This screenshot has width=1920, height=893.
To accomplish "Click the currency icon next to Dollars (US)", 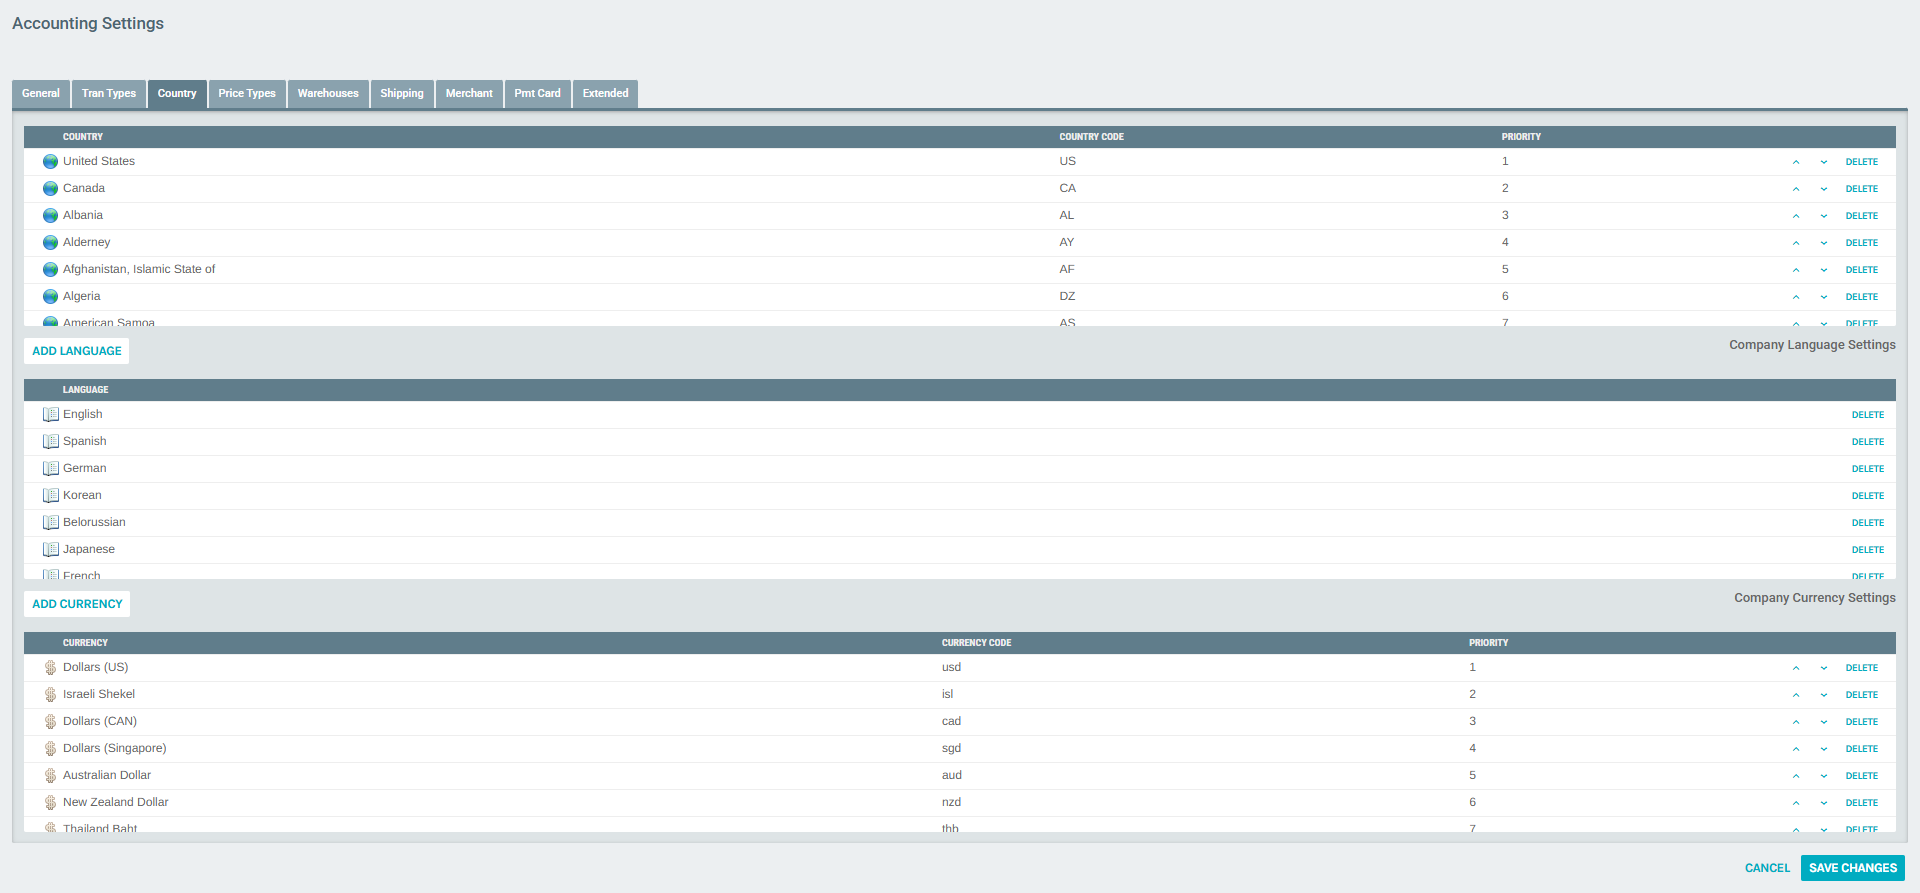I will click(x=50, y=668).
